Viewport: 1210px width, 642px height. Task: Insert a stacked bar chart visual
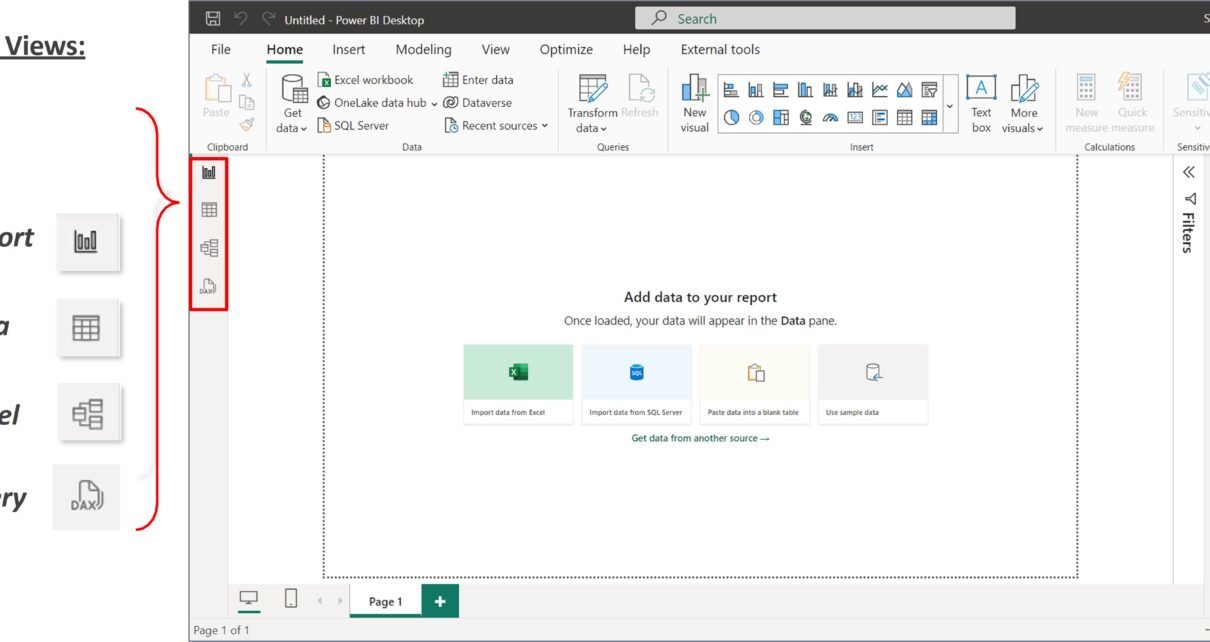pyautogui.click(x=731, y=90)
